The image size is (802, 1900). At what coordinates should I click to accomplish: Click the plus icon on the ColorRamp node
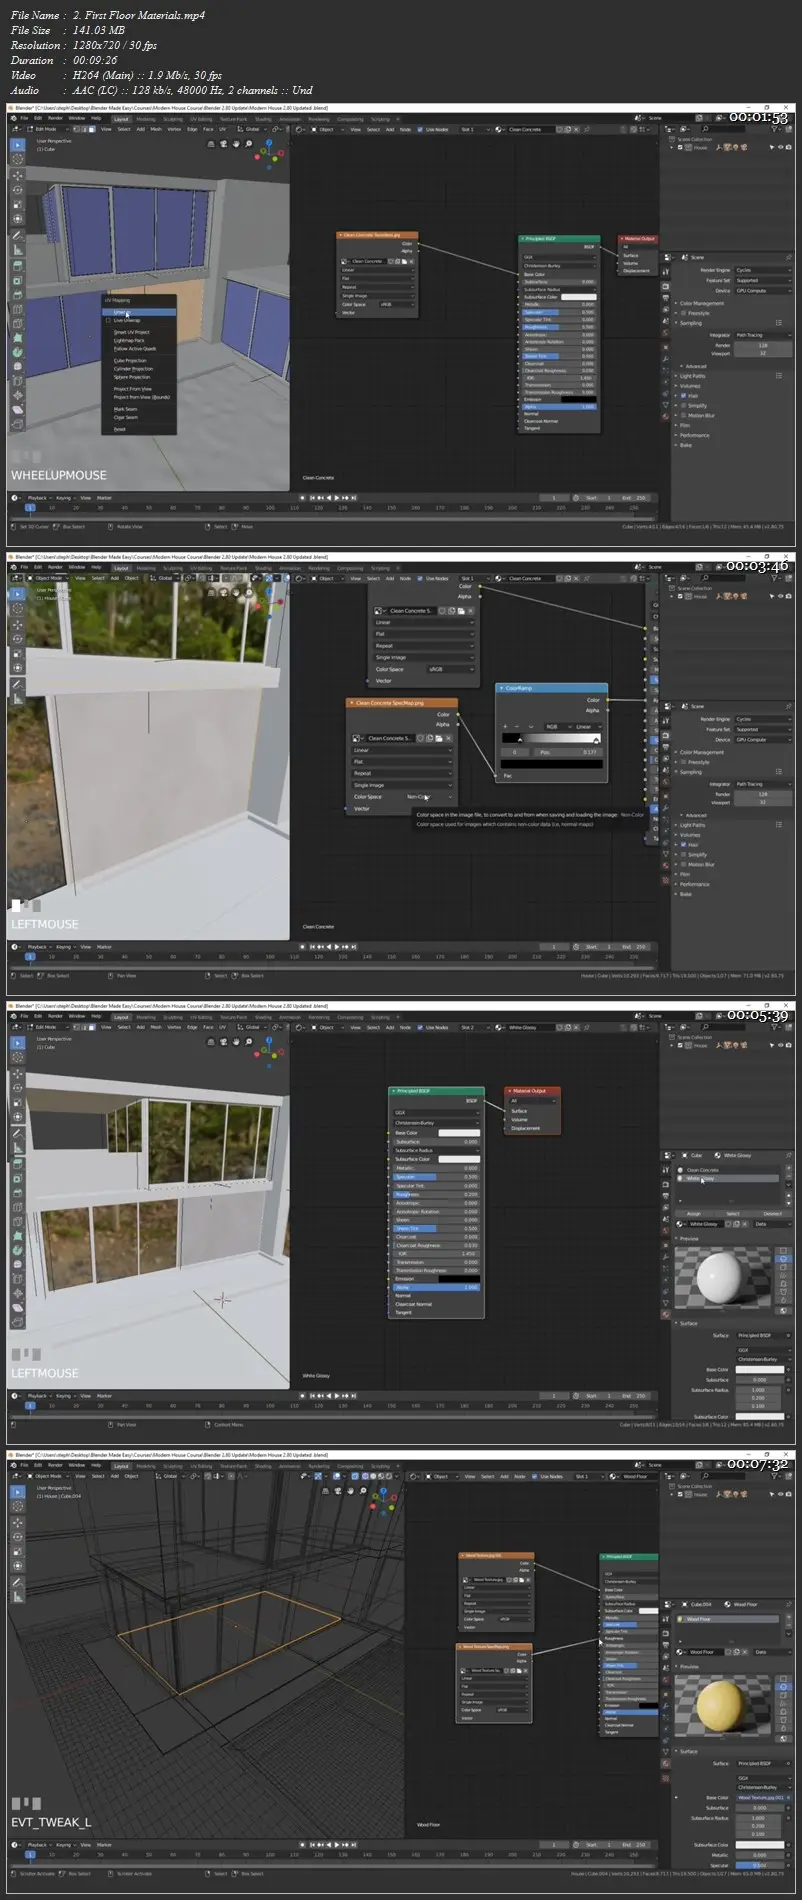tap(505, 726)
